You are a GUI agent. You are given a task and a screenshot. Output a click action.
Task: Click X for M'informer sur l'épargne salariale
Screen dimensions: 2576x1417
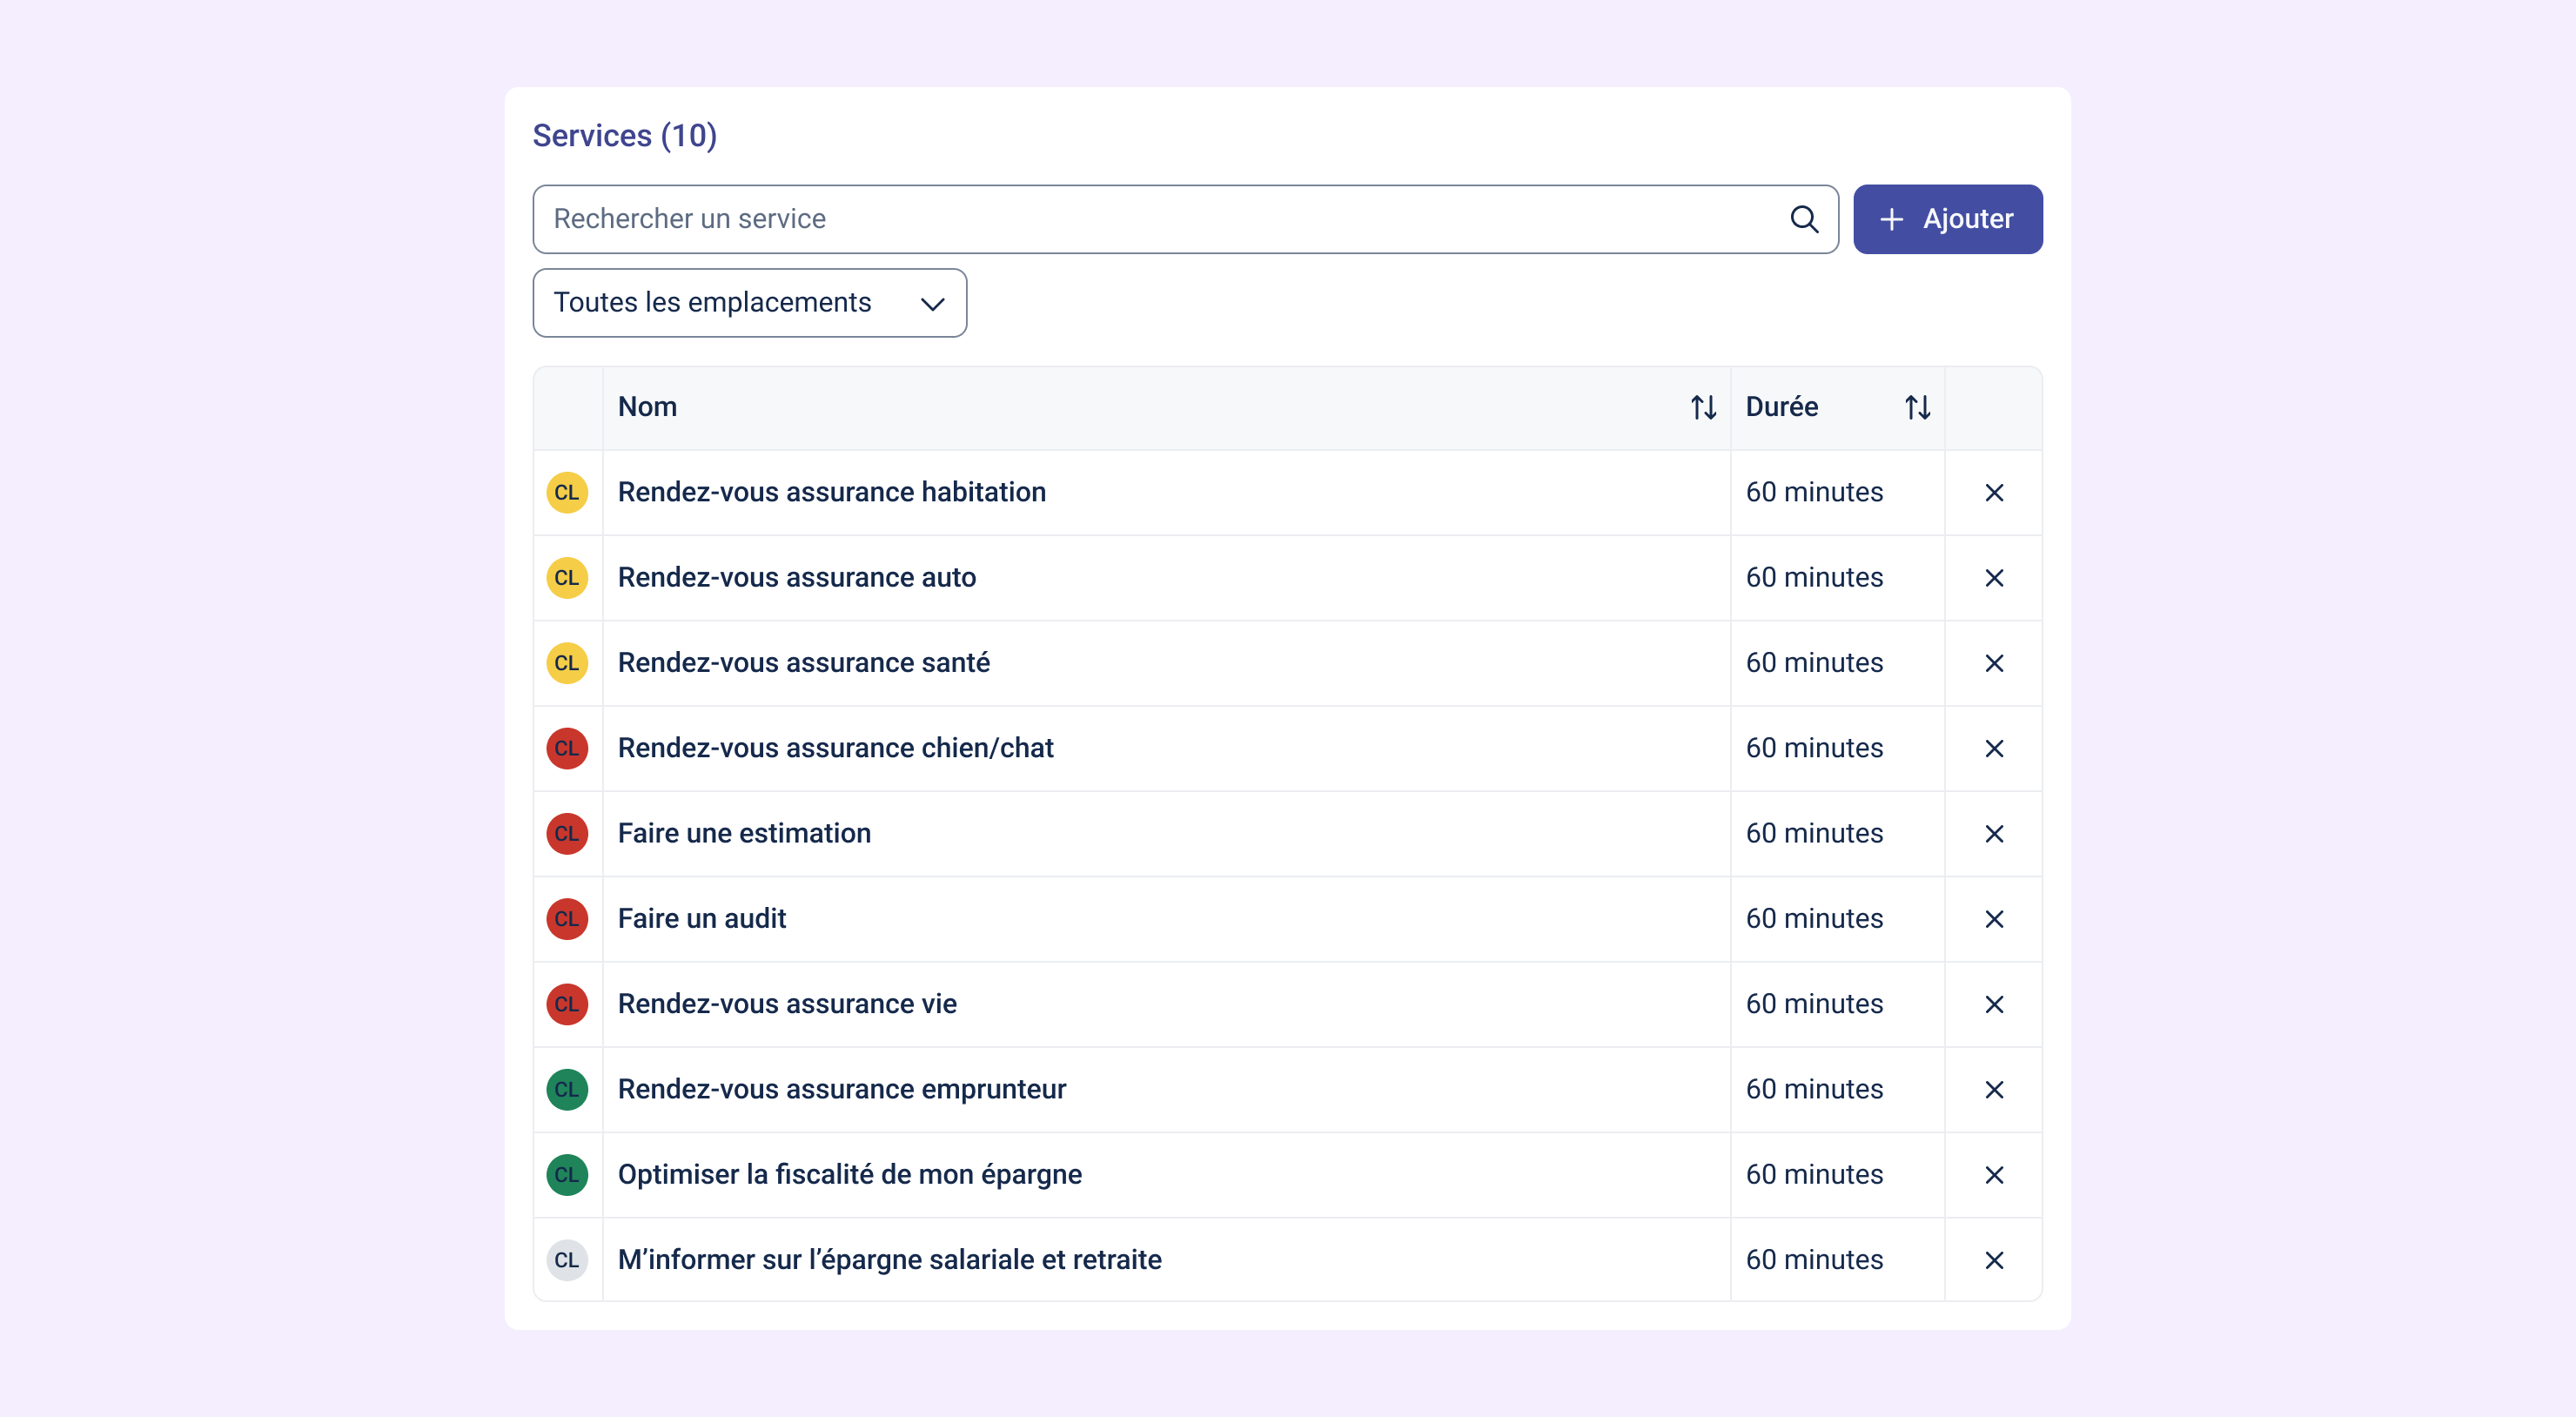pyautogui.click(x=1993, y=1260)
